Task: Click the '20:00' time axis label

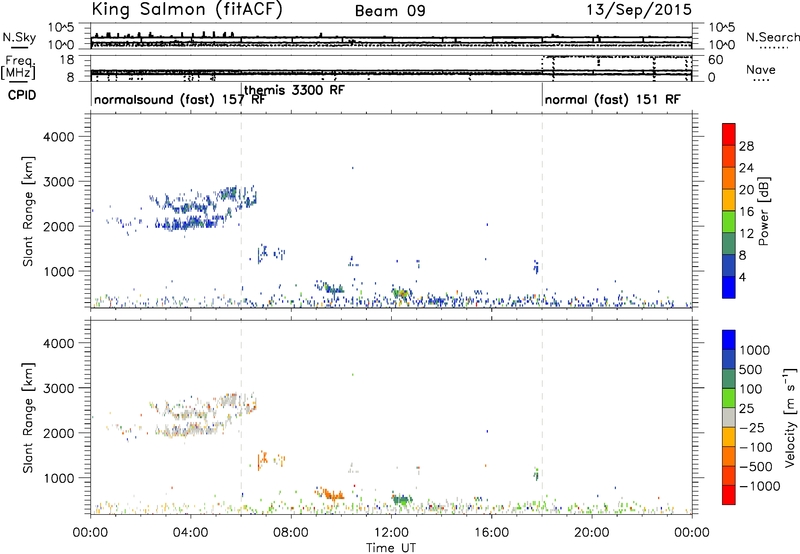Action: (x=591, y=533)
